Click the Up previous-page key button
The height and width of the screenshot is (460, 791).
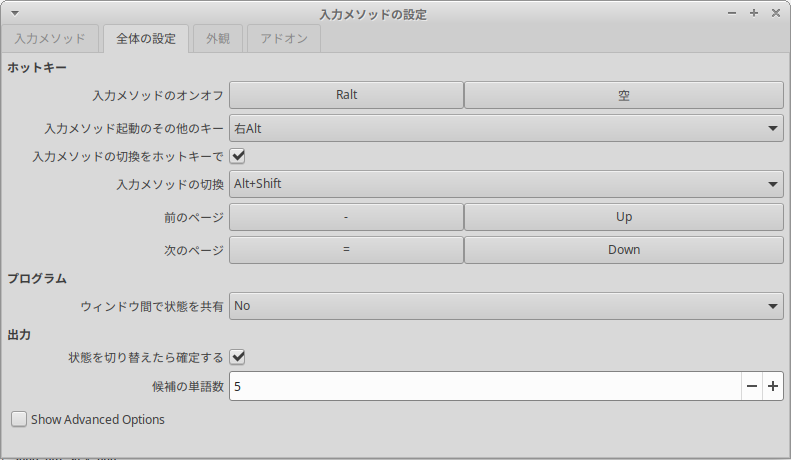click(x=624, y=217)
